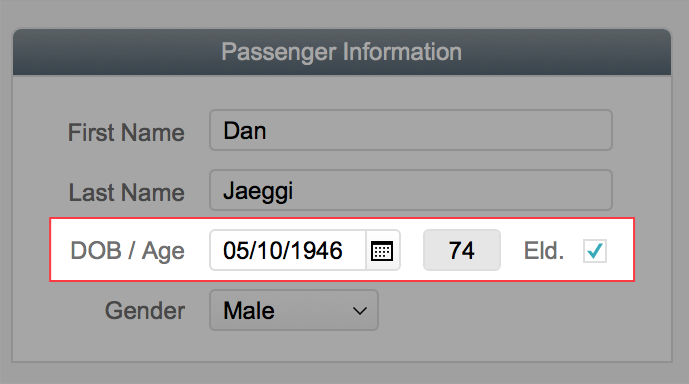Image resolution: width=689 pixels, height=384 pixels.
Task: Click the dropdown chevron in Gender field
Action: [x=360, y=311]
